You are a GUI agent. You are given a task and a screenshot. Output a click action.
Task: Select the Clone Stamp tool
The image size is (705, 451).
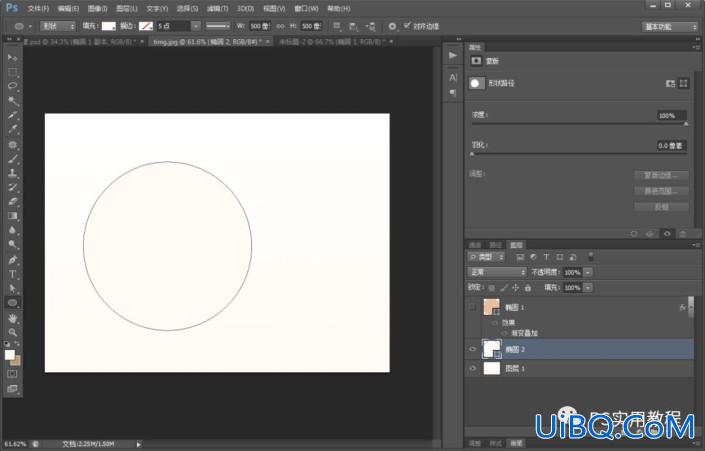(x=13, y=173)
